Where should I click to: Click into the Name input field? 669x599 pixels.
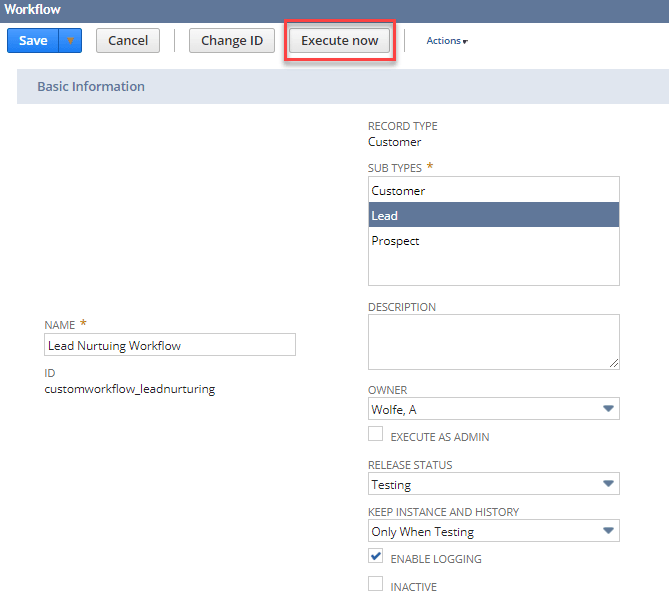tap(170, 345)
